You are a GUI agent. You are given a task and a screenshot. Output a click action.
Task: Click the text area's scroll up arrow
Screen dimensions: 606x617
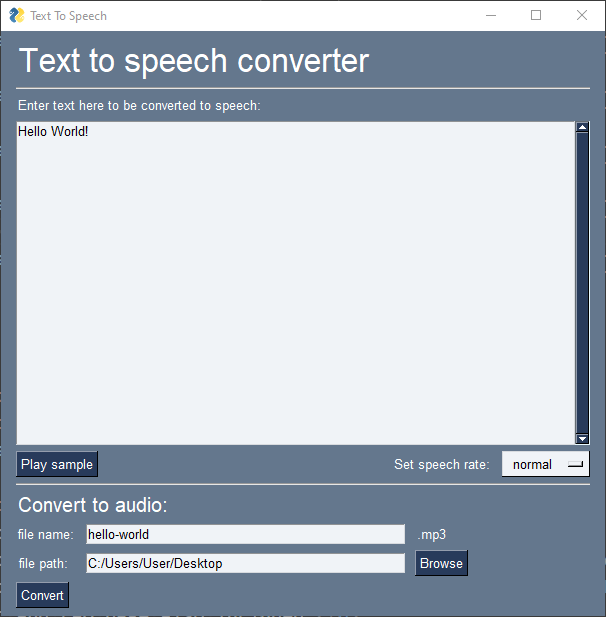(x=582, y=128)
